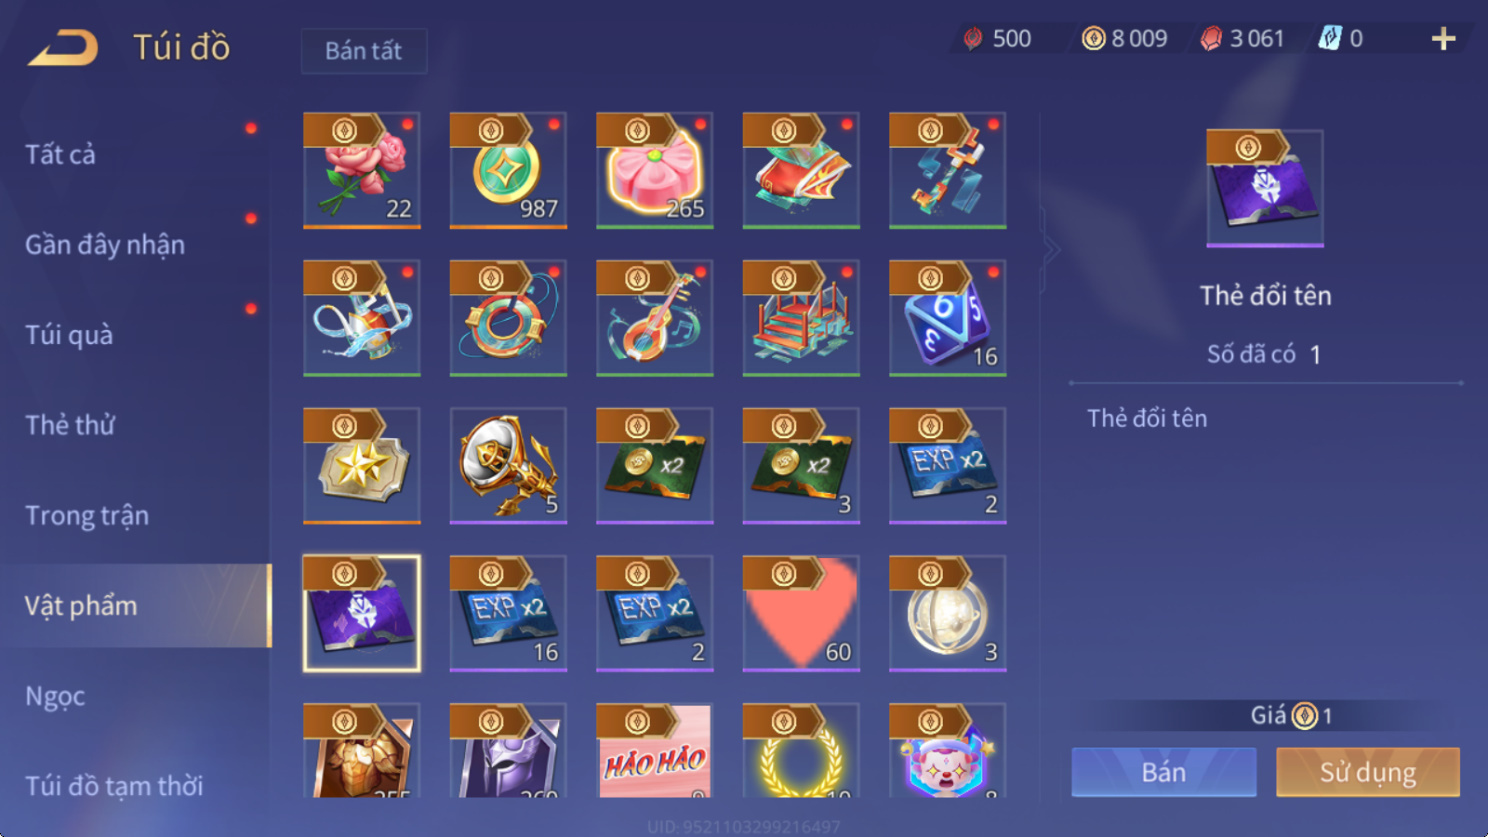Pick the blue dice item with 16
The image size is (1488, 837).
[x=947, y=318]
